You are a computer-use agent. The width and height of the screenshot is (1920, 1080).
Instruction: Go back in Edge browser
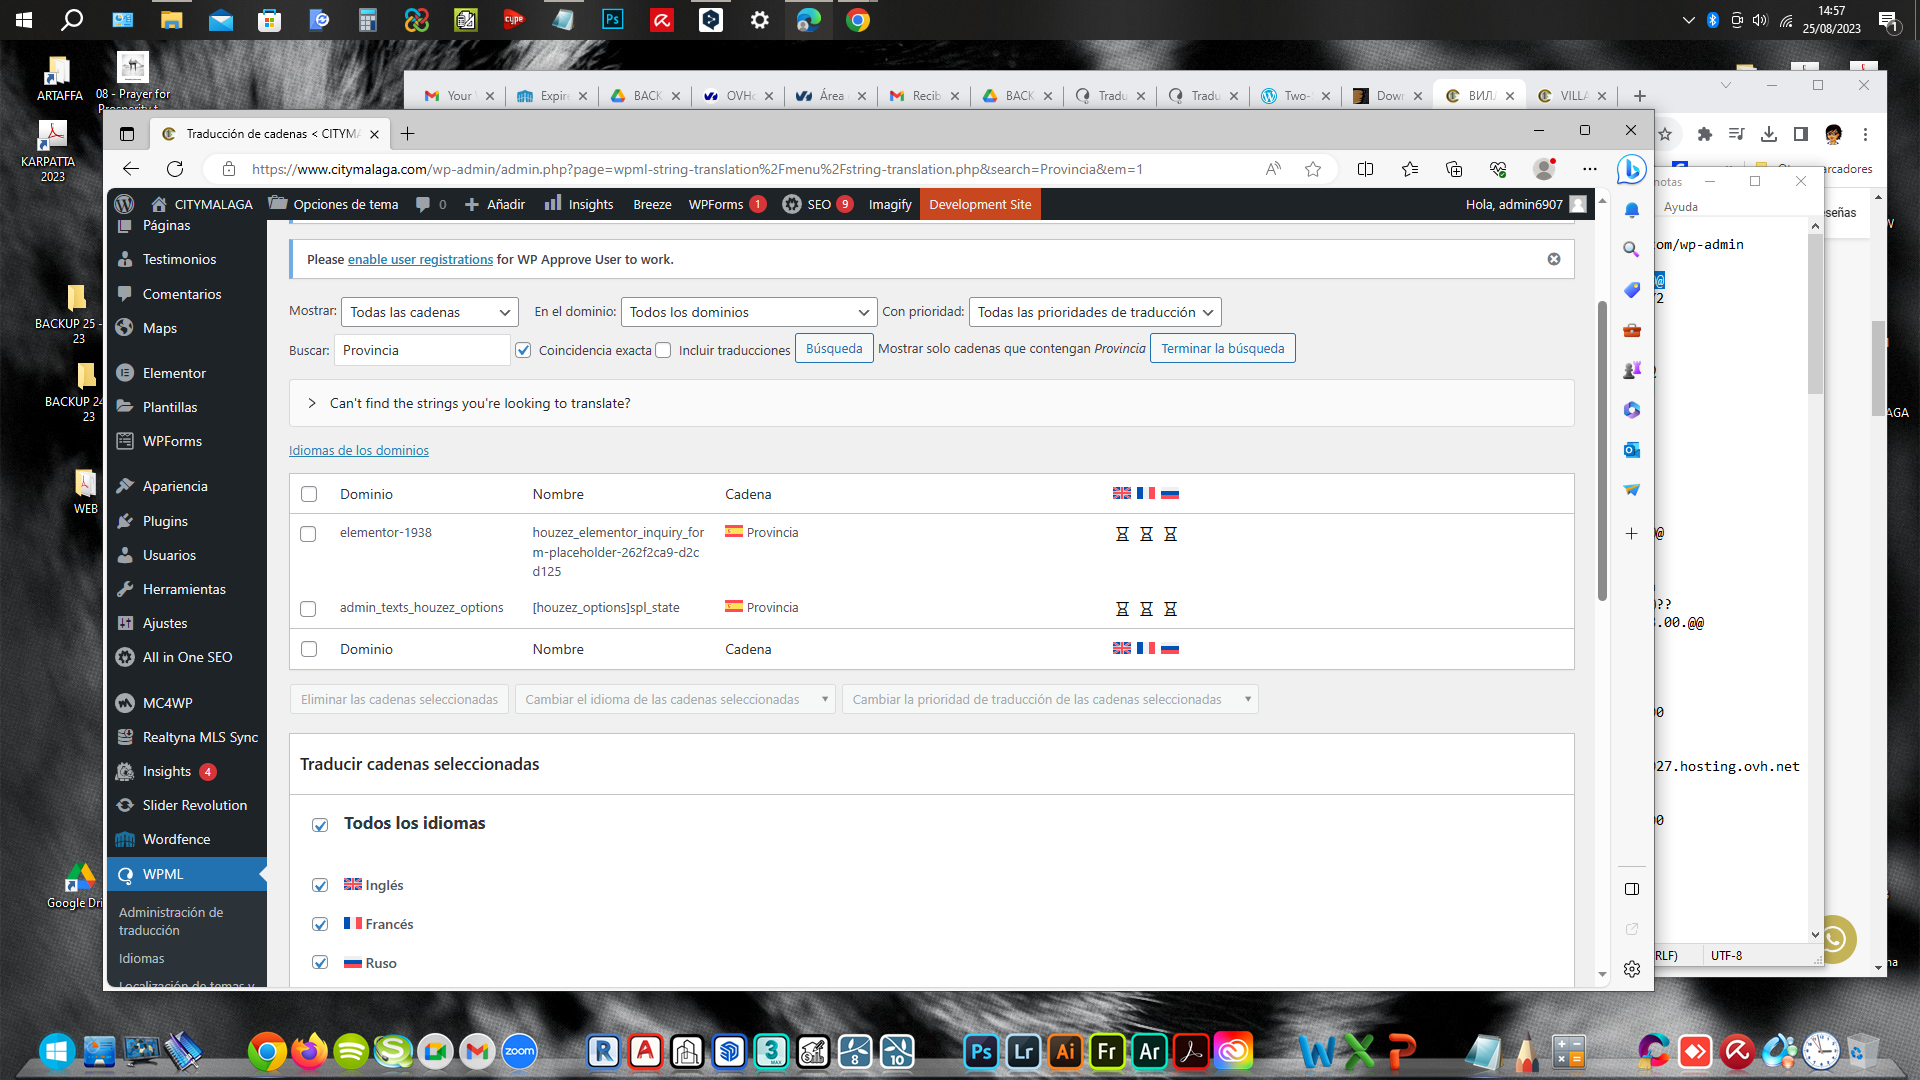[131, 169]
